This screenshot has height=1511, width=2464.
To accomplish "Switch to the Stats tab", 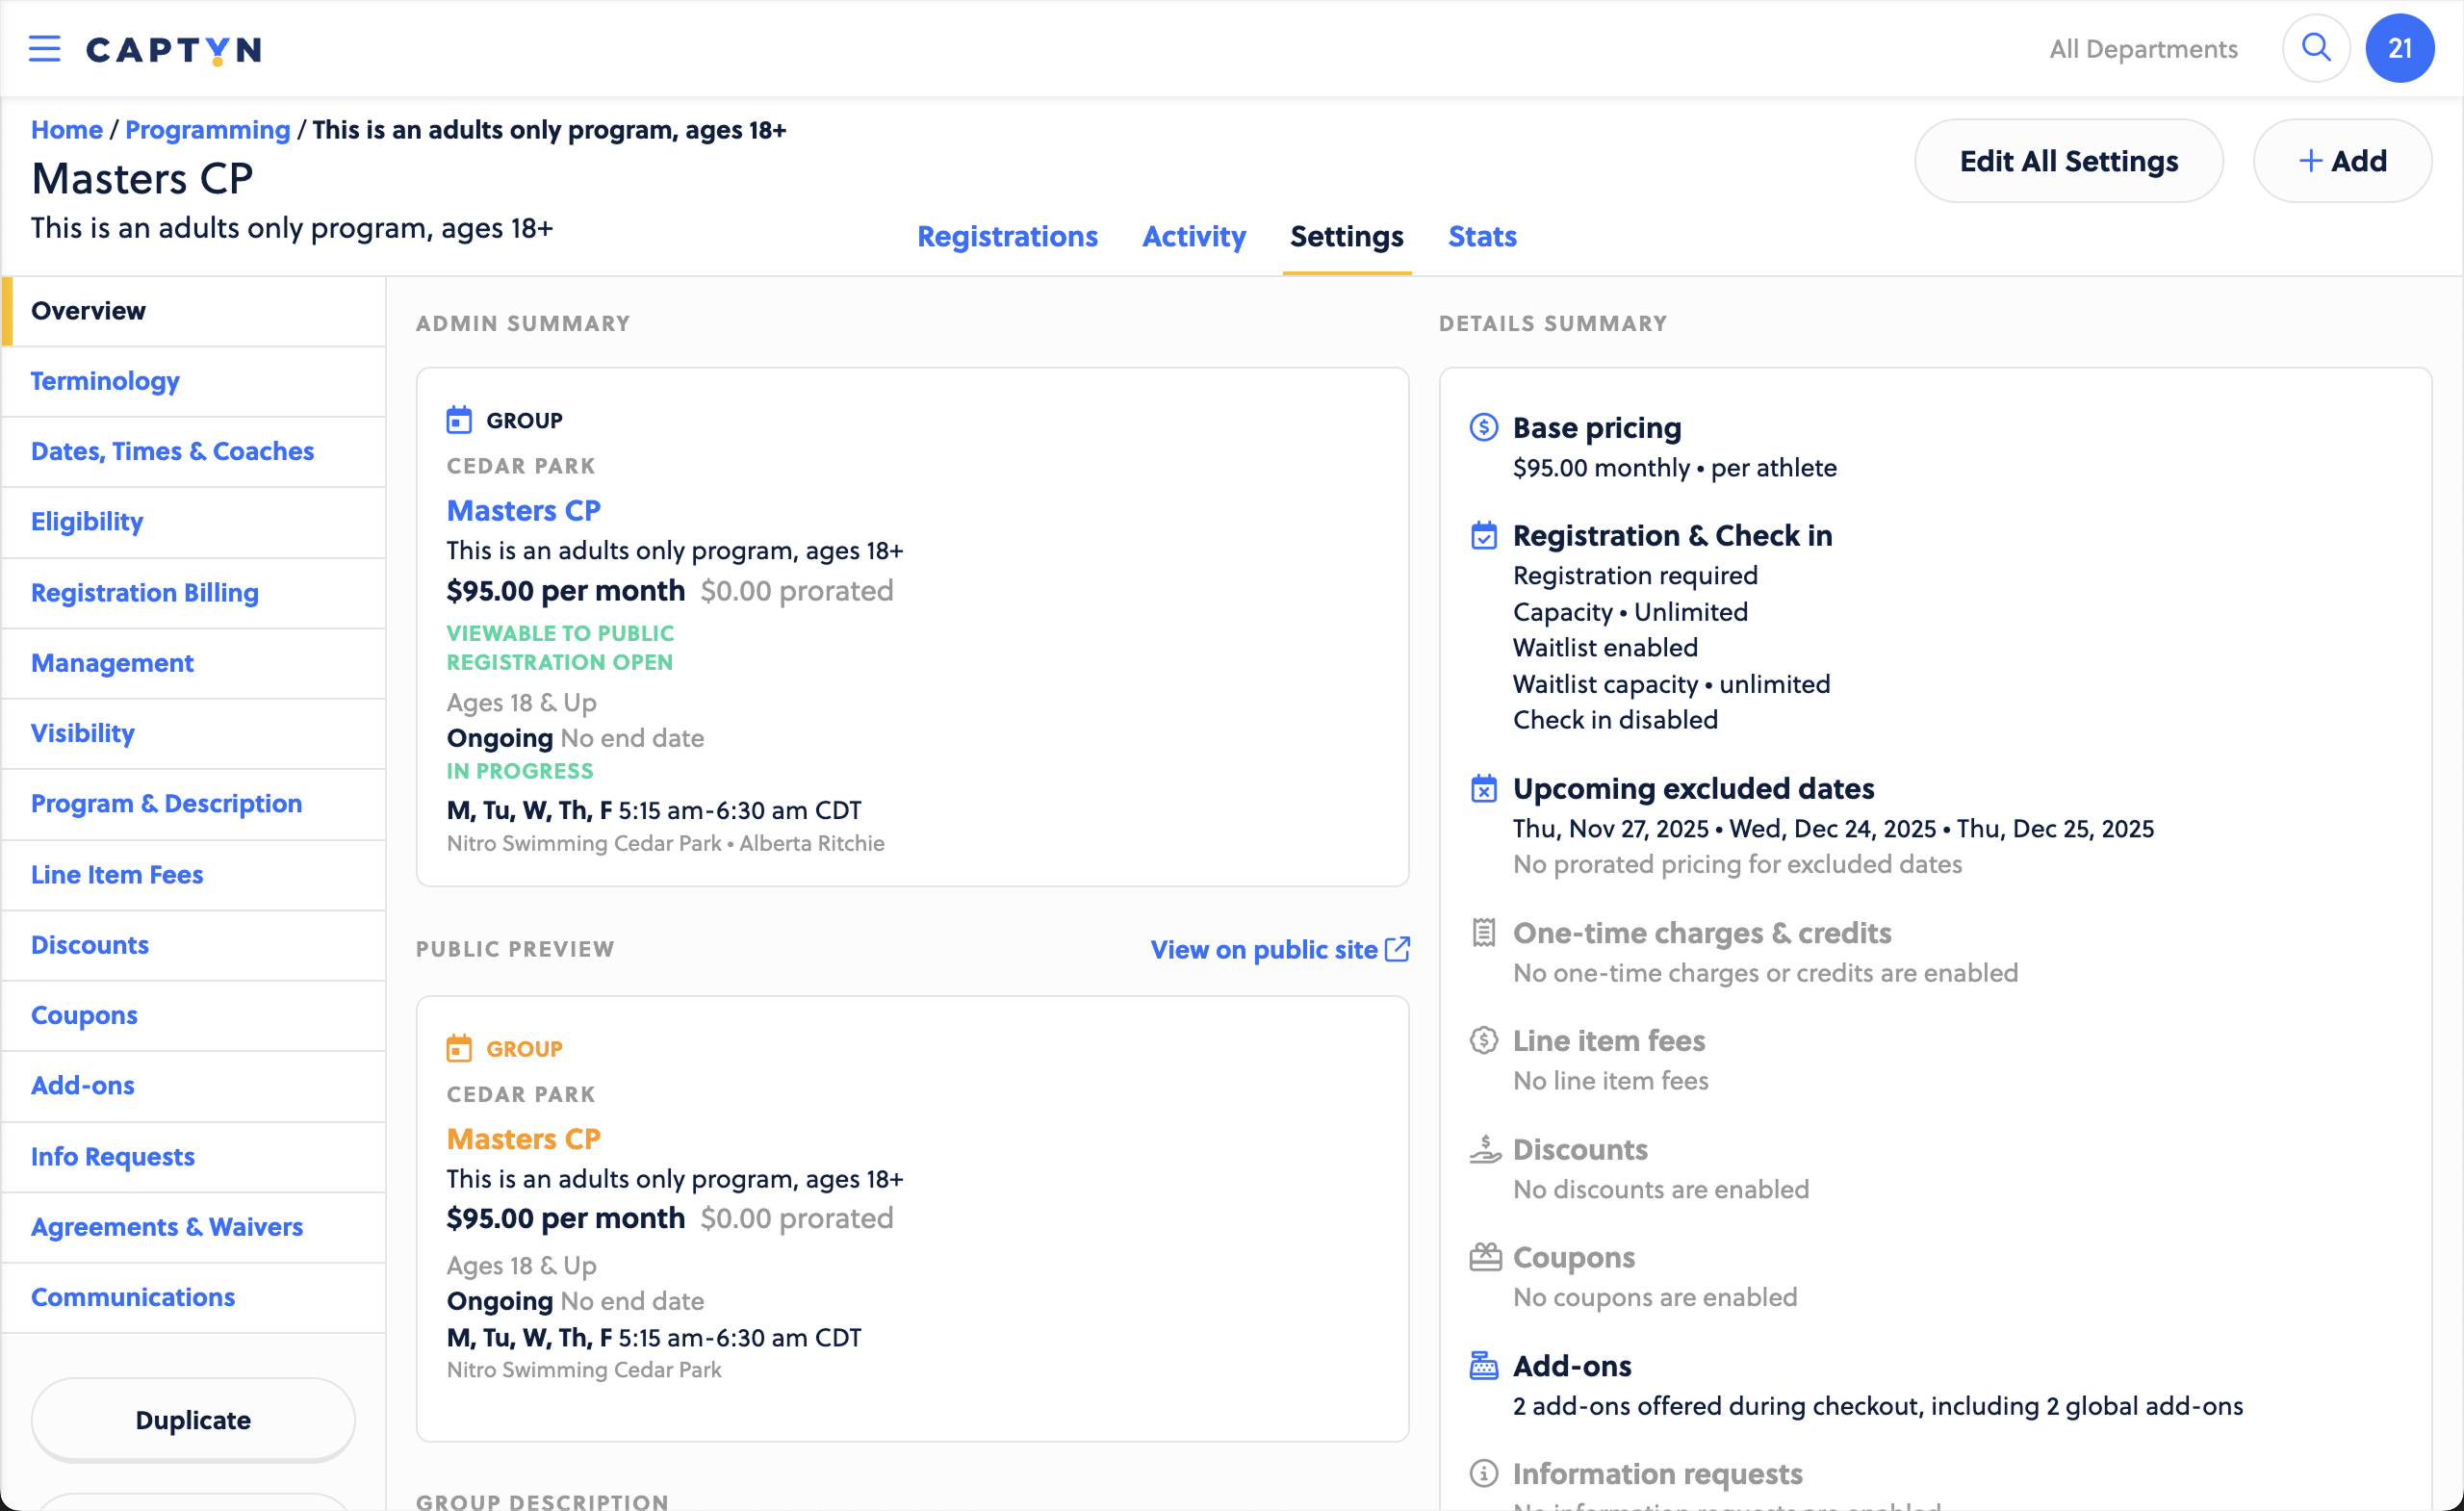I will (1481, 236).
